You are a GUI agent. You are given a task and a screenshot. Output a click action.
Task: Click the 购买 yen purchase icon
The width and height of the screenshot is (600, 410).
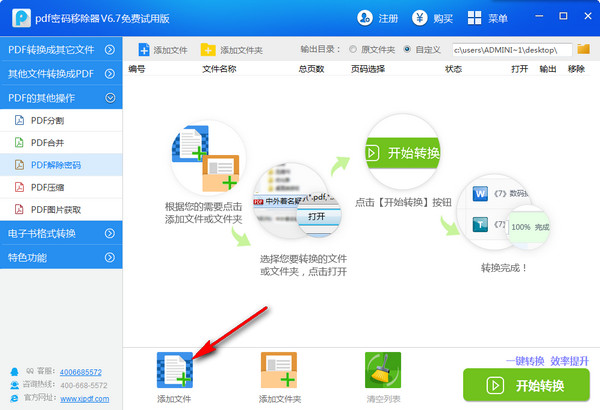(x=420, y=18)
